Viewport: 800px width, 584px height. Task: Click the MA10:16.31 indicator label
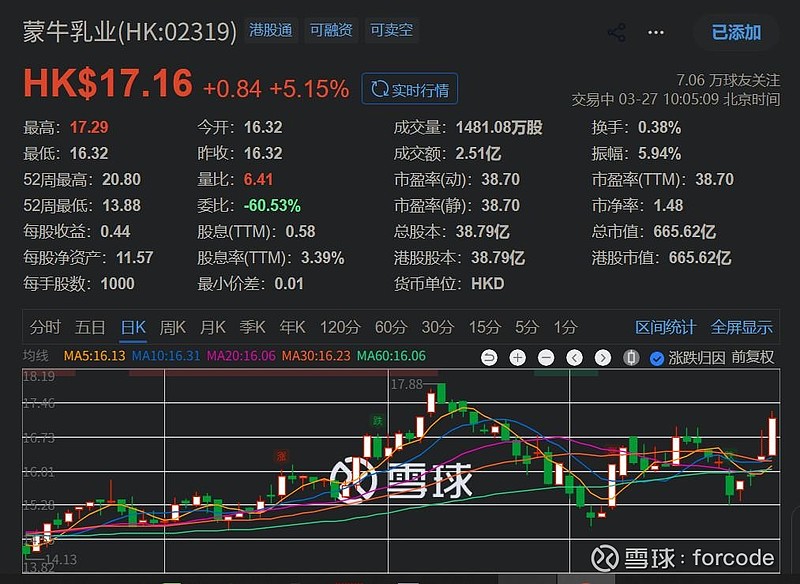166,356
